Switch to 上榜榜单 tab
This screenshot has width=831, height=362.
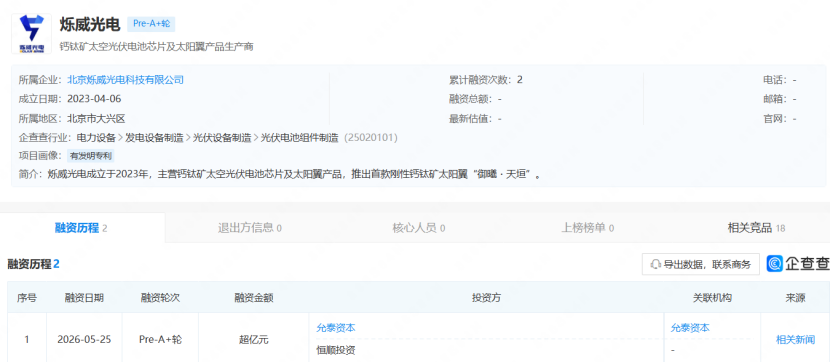(588, 228)
